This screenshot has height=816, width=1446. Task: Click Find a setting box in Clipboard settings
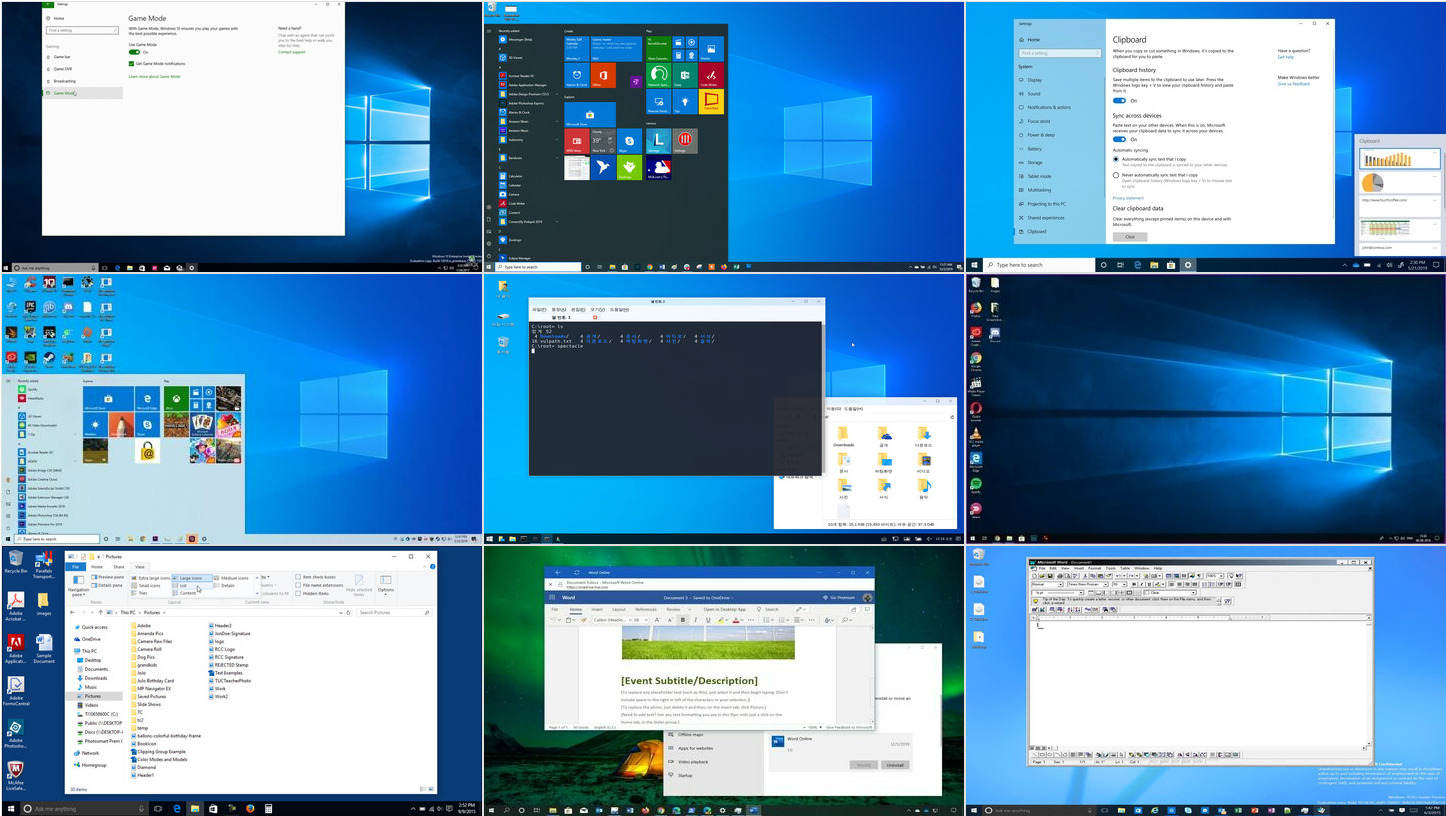(x=1060, y=53)
